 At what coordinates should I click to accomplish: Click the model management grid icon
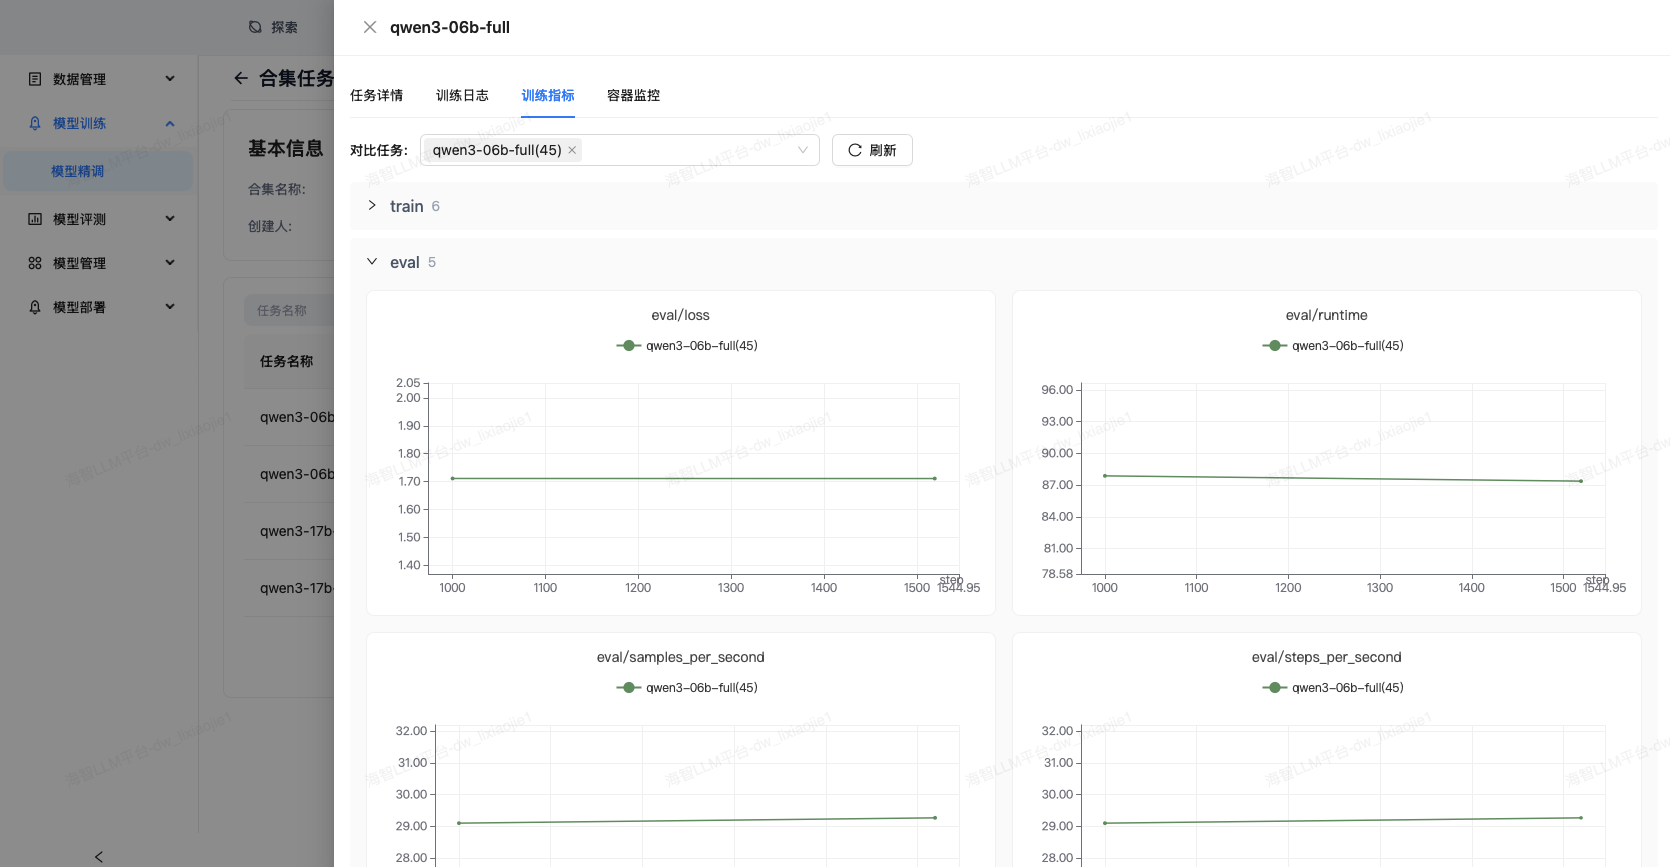(x=35, y=263)
